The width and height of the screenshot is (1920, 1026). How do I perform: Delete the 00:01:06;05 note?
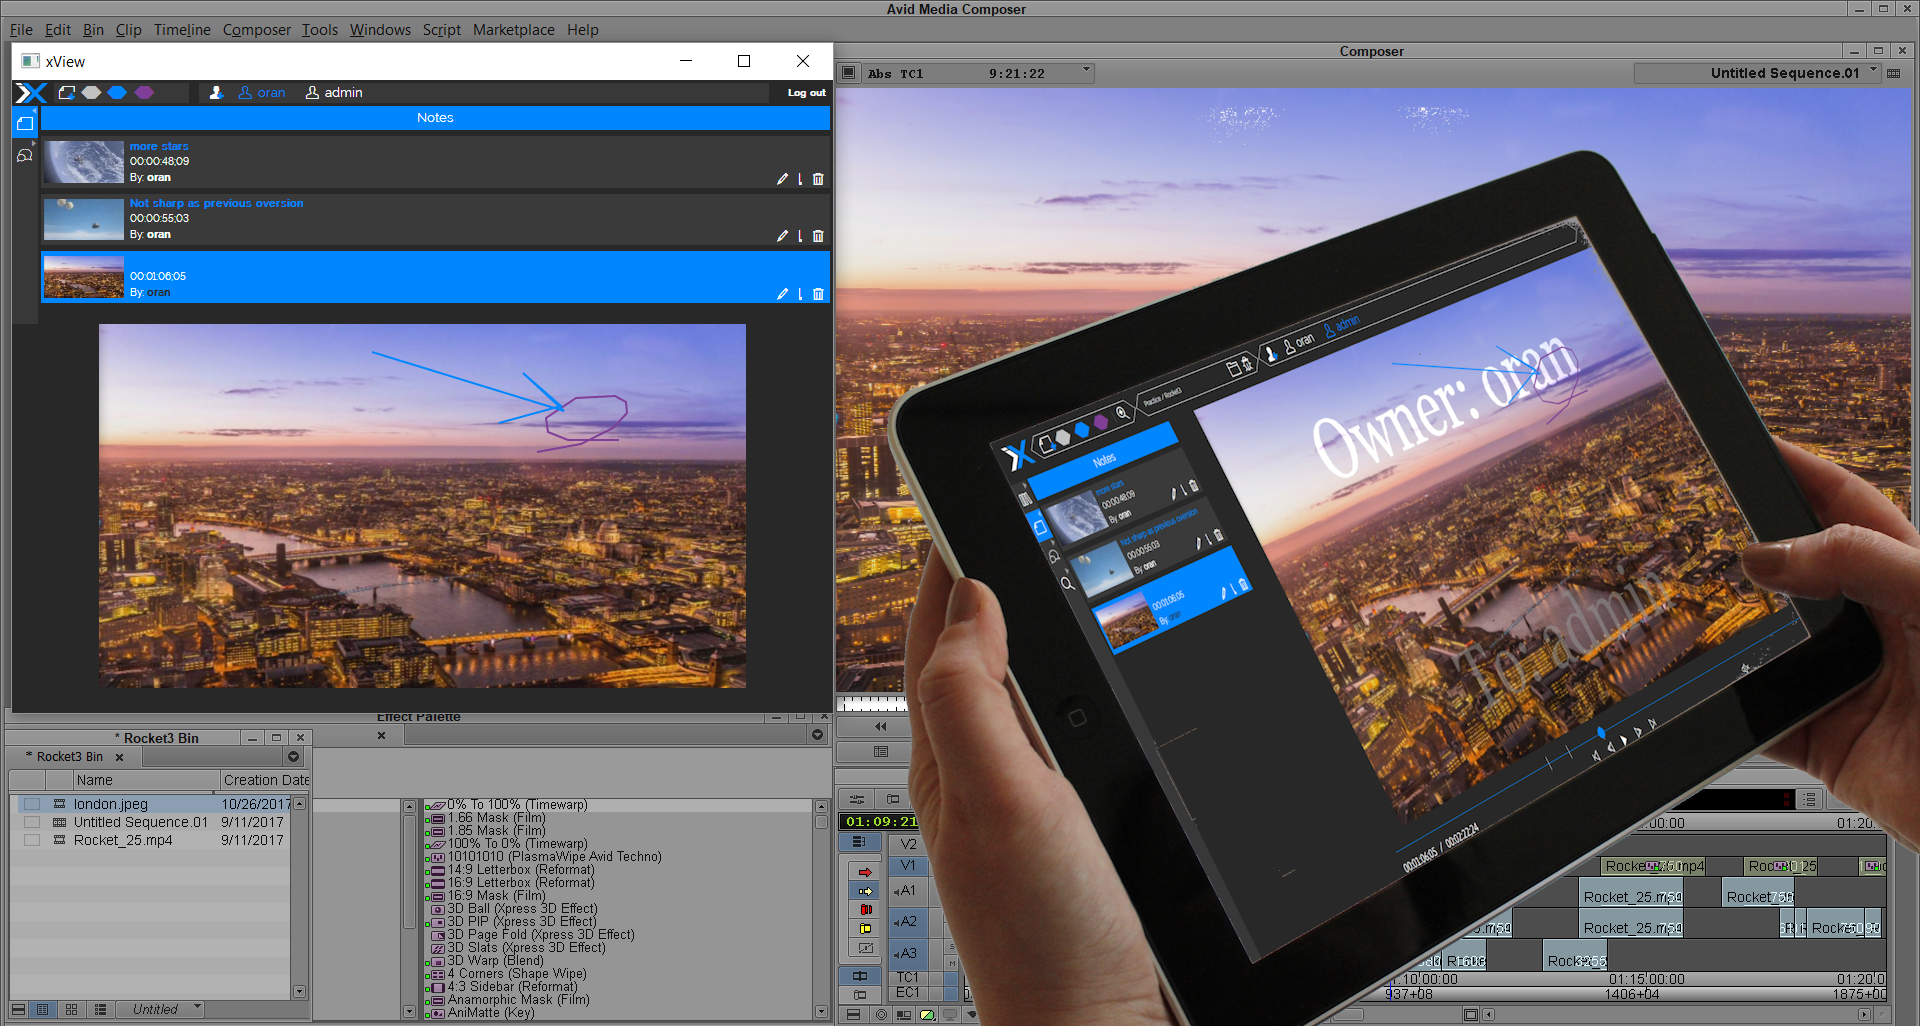(818, 294)
